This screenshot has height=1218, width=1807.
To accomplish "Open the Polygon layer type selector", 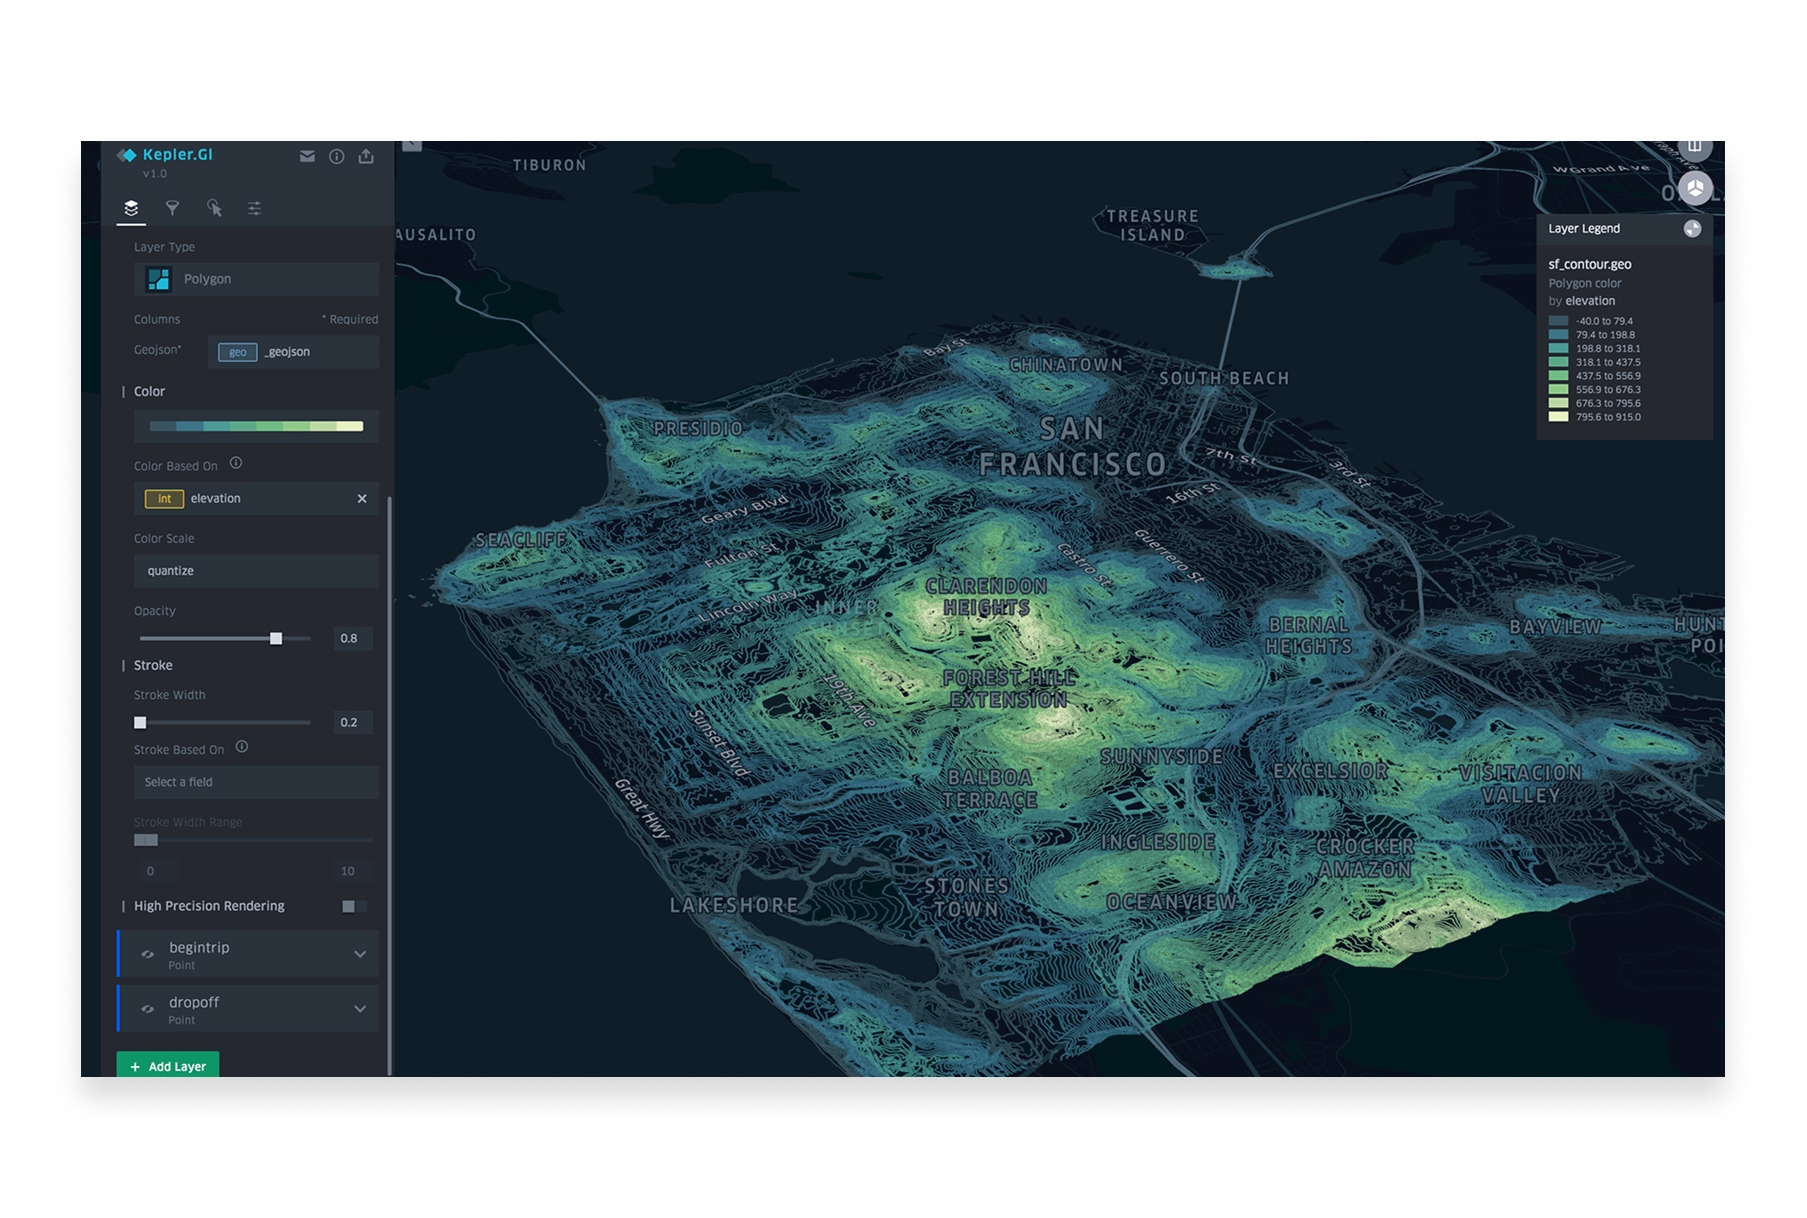I will click(x=255, y=279).
